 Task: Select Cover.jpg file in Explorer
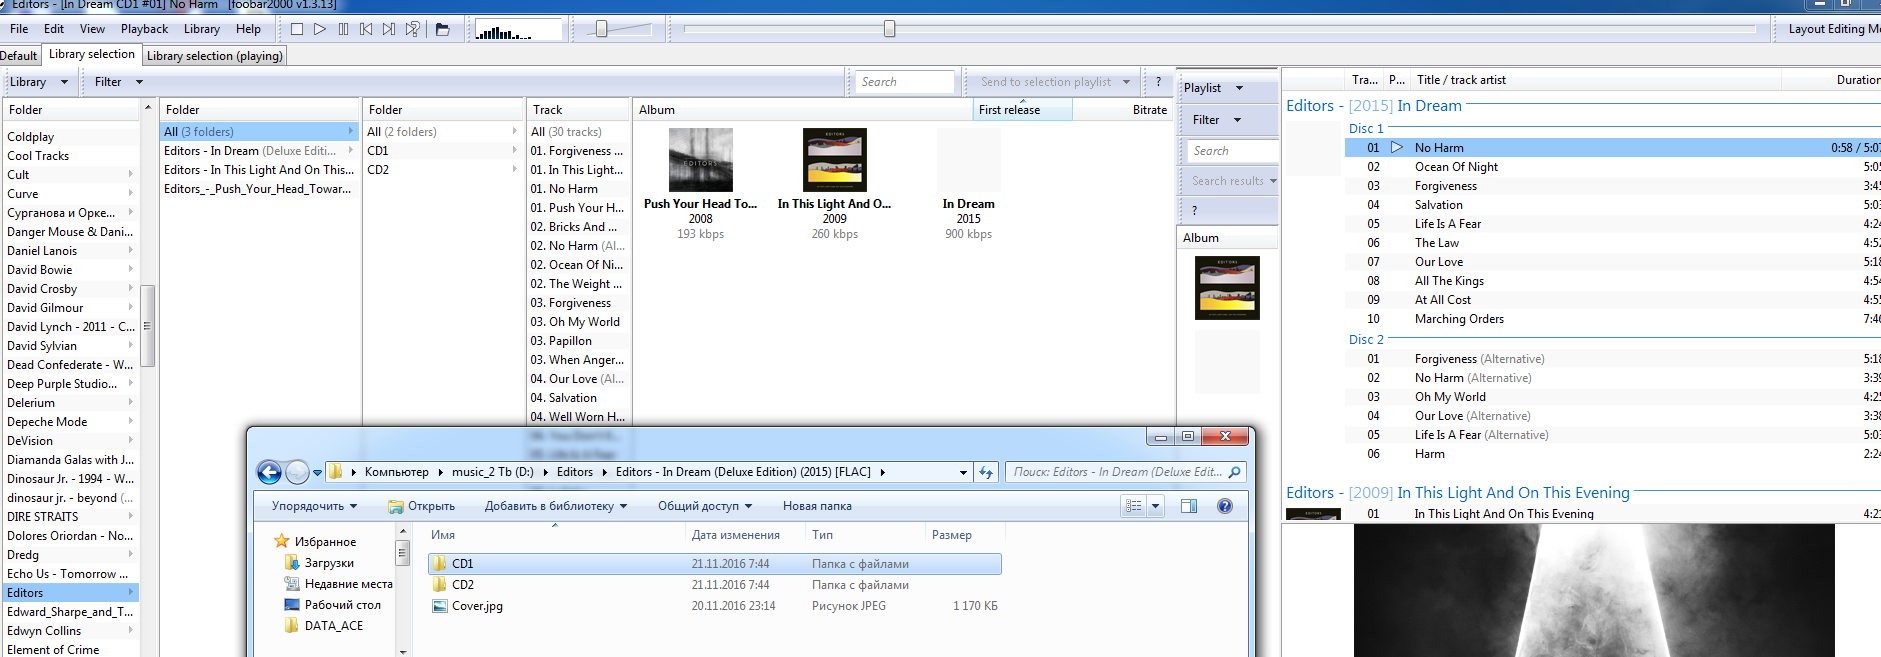[715, 606]
